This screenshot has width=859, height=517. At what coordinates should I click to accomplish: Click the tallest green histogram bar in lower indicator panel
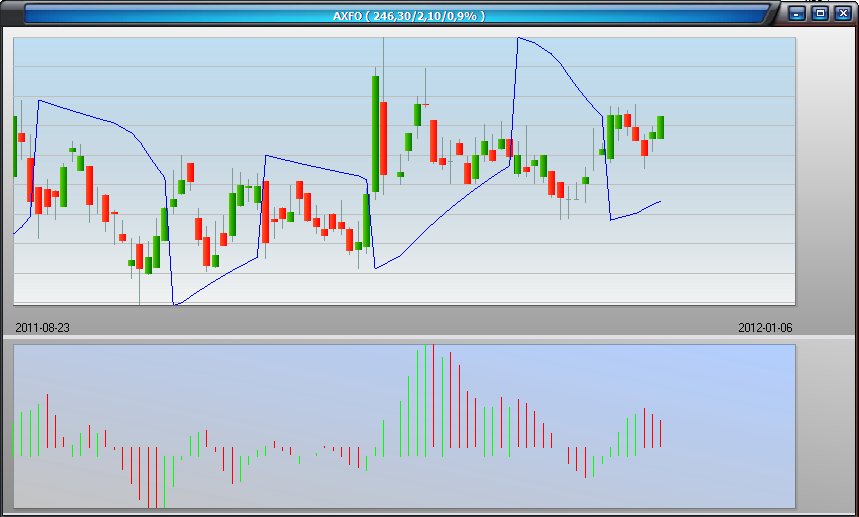(x=425, y=400)
